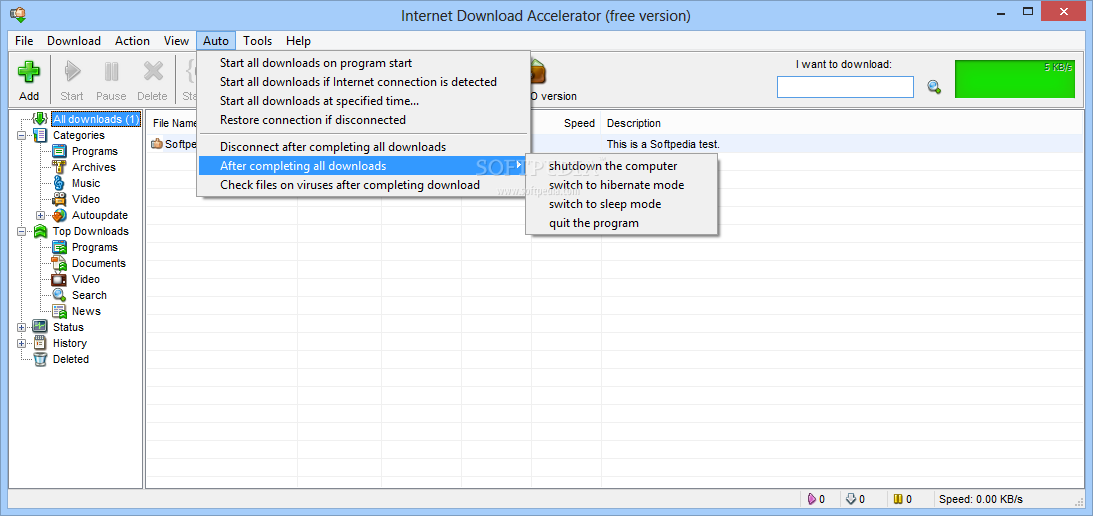
Task: Open the File menu
Action: [x=24, y=41]
